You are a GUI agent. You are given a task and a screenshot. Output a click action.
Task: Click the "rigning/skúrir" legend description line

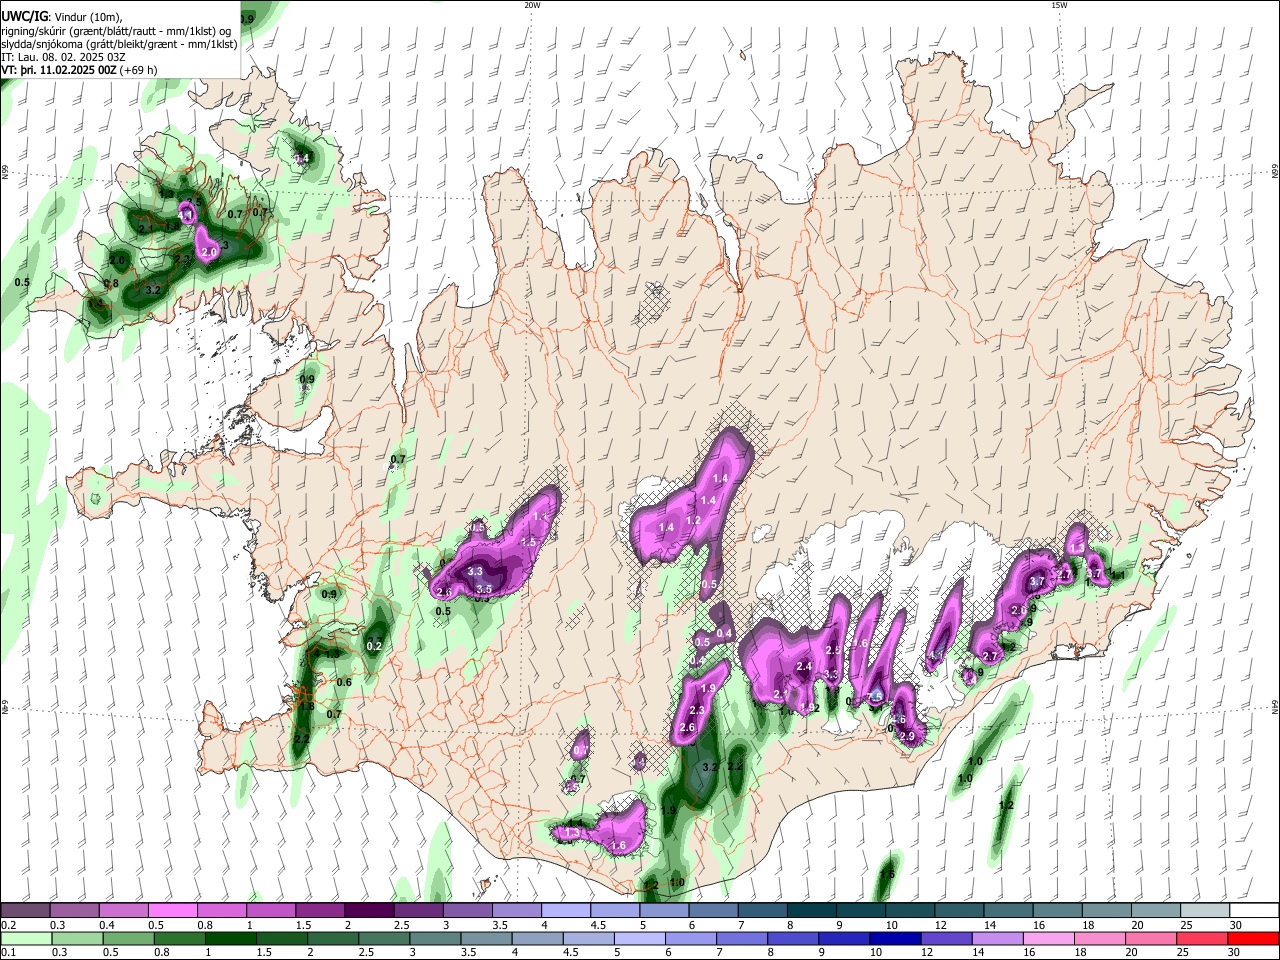tap(117, 31)
